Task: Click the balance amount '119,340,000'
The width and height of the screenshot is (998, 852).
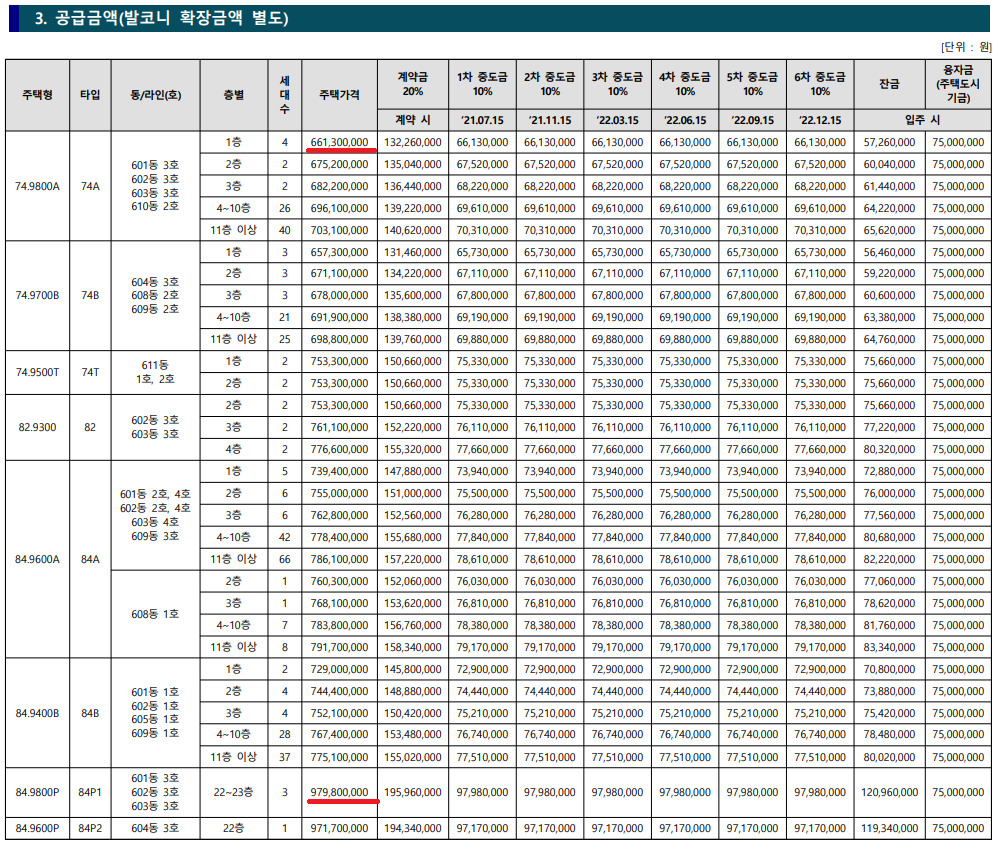Action: coord(889,828)
